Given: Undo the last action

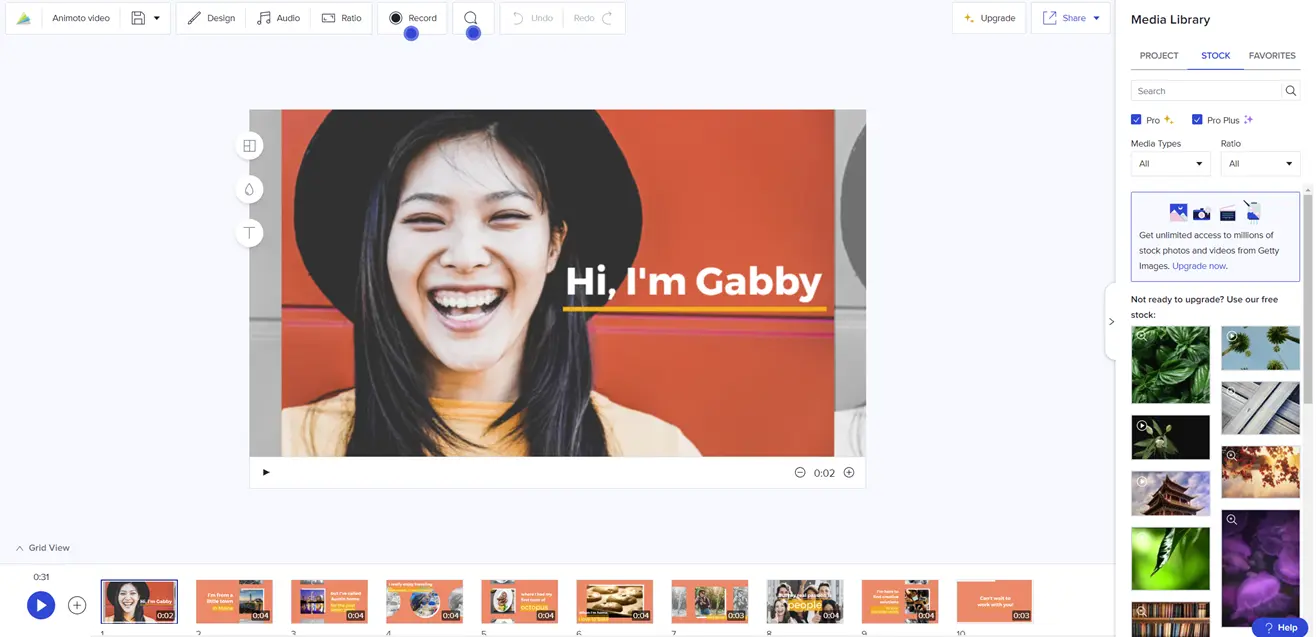Looking at the screenshot, I should [x=532, y=18].
